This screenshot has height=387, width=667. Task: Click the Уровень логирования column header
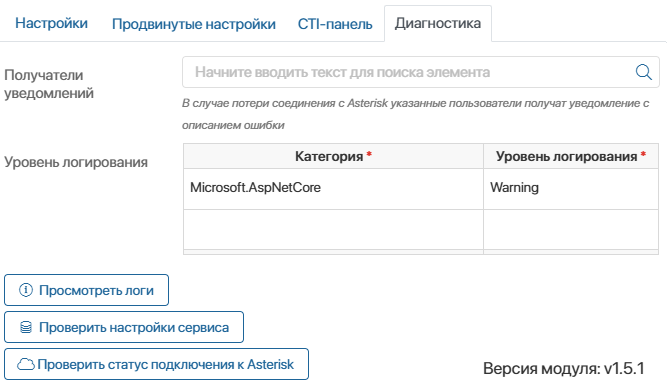[x=571, y=156]
